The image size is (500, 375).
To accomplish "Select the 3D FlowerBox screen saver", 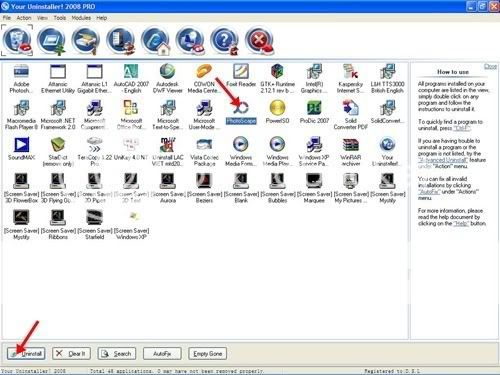I will coord(21,181).
